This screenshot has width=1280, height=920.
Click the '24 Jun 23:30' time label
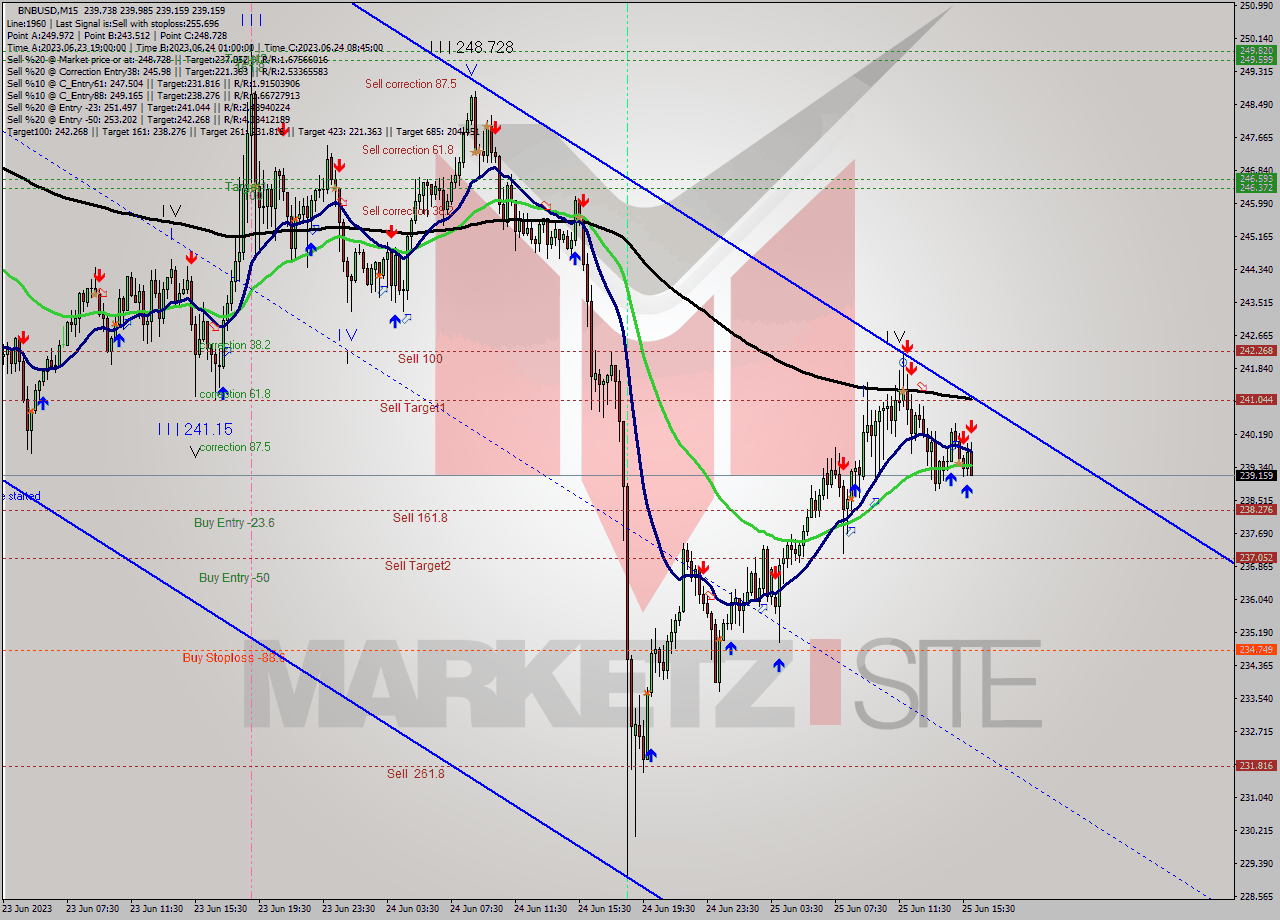732,909
